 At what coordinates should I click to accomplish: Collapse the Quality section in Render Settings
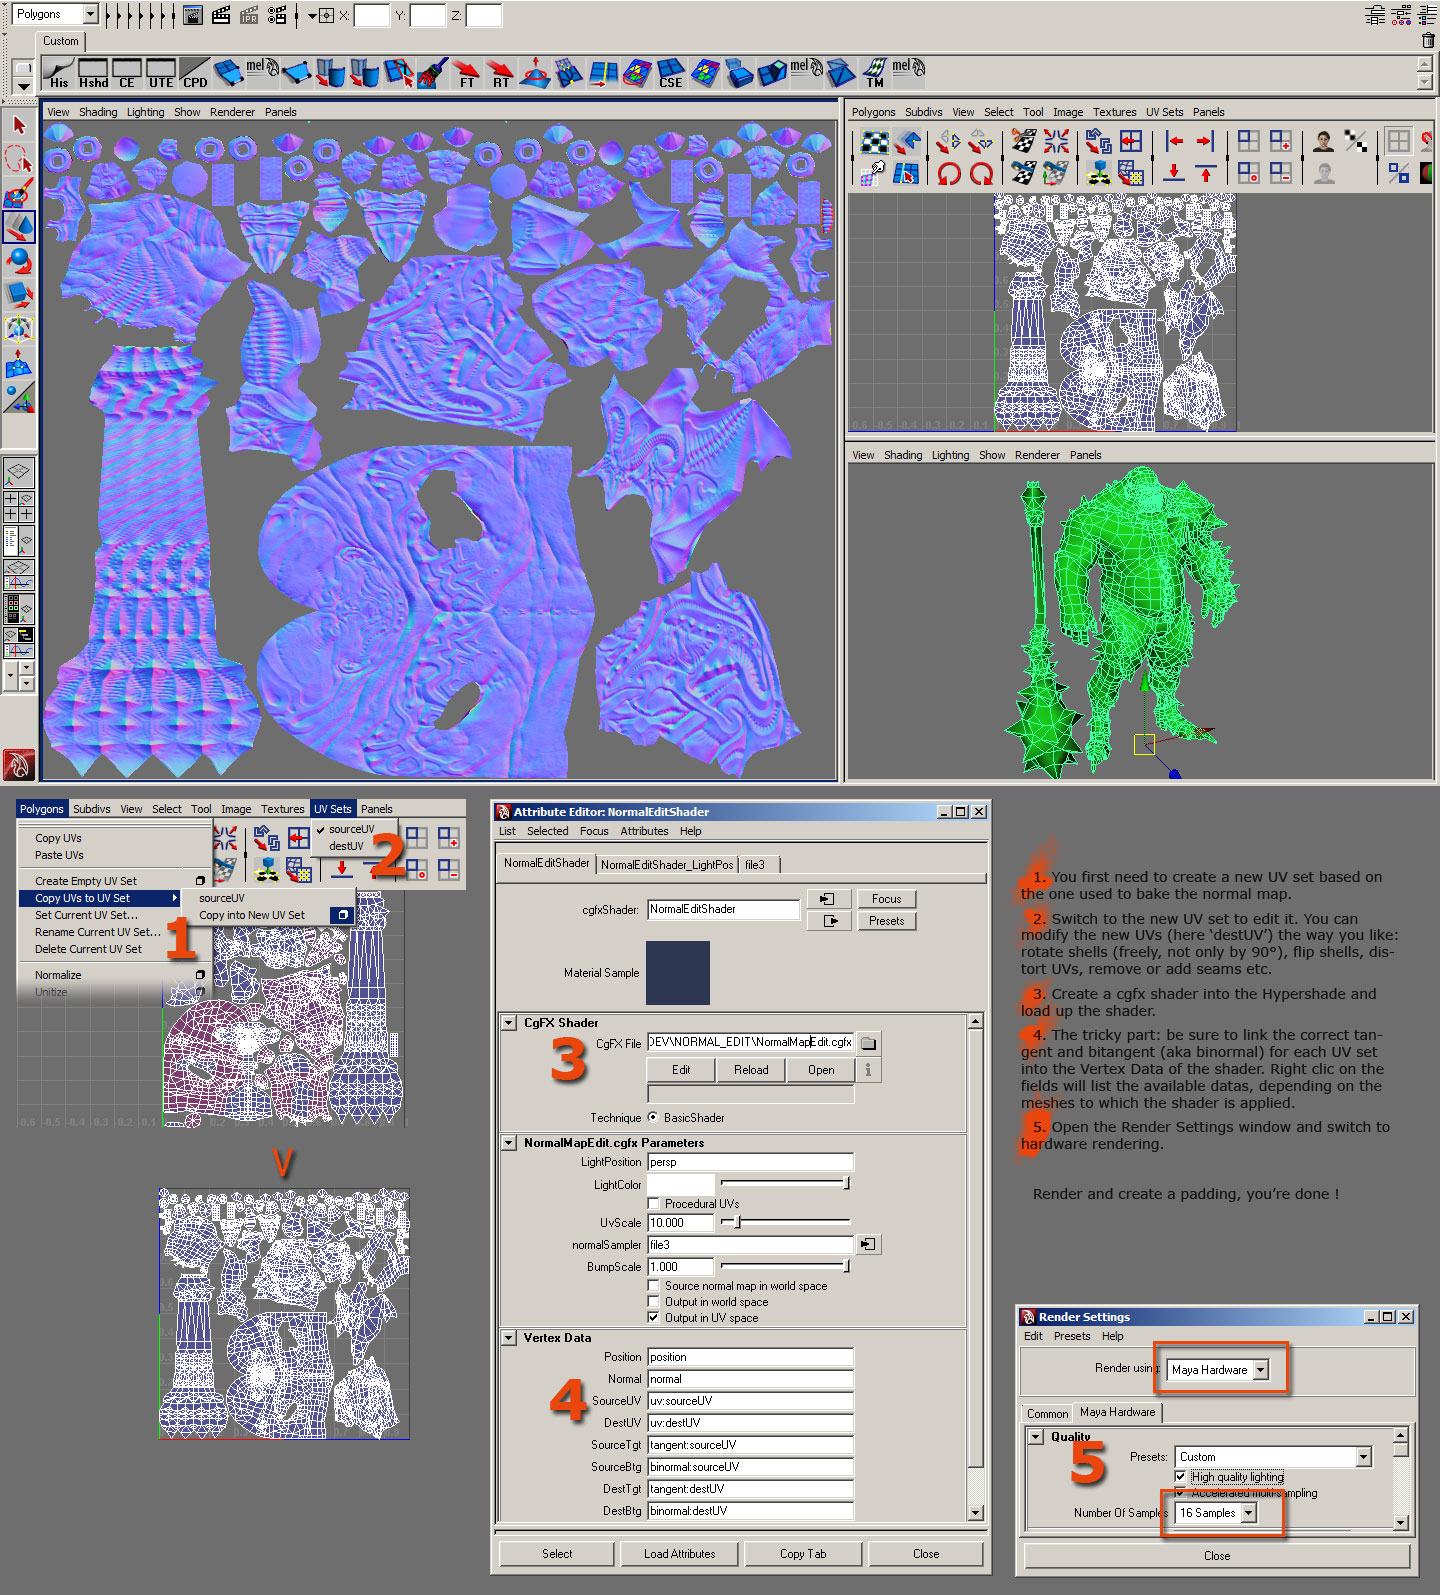[x=1036, y=1437]
